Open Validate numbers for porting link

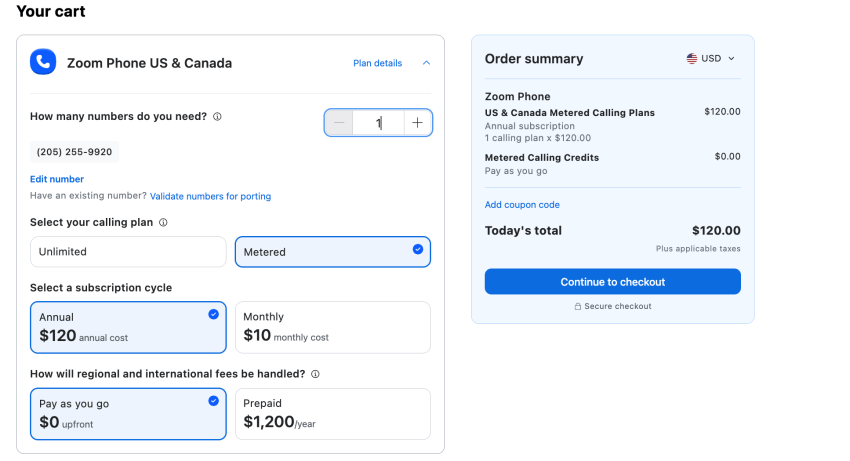[210, 196]
